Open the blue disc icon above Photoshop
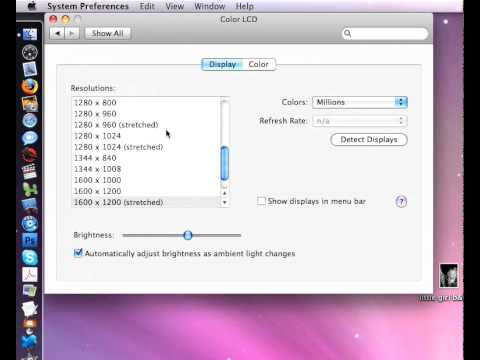Image resolution: width=480 pixels, height=360 pixels. [x=30, y=223]
